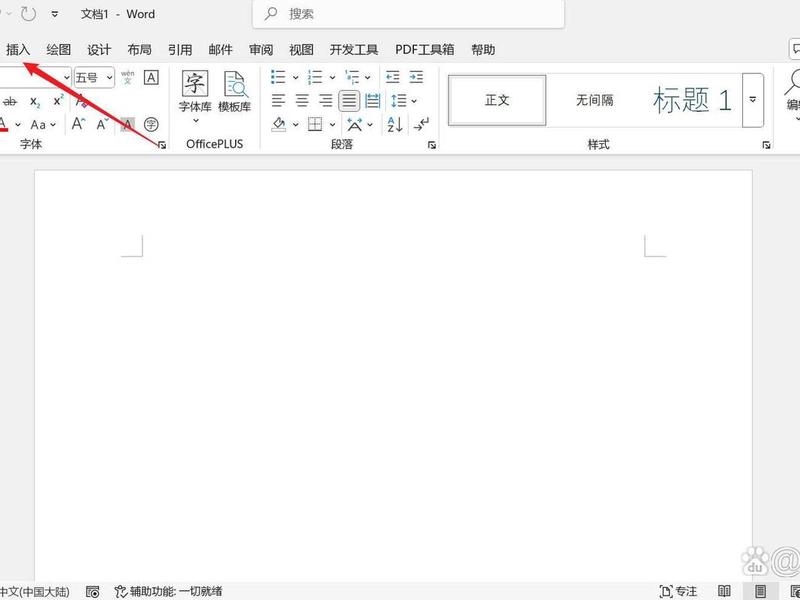800x600 pixels.
Task: Open the 视图 tab
Action: coord(301,49)
